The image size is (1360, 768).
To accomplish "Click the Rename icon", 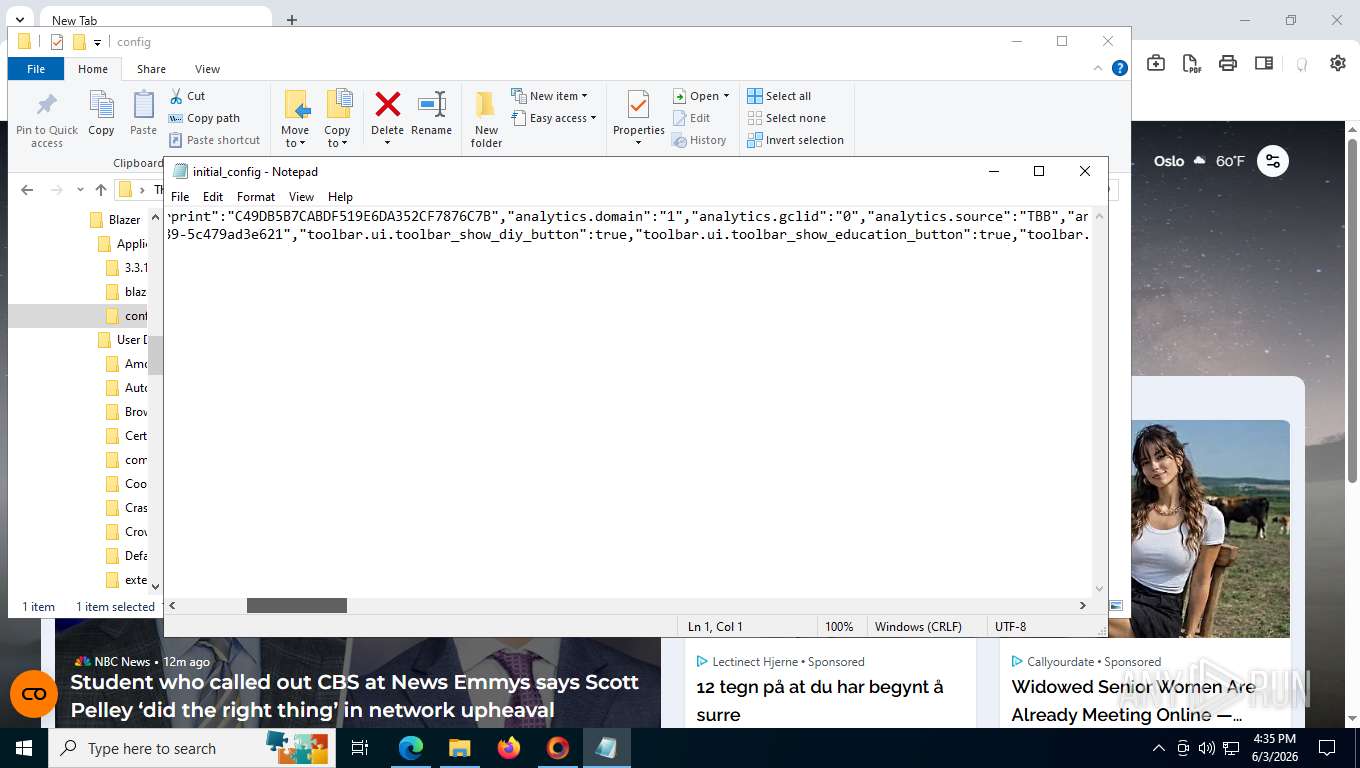I will 432,104.
